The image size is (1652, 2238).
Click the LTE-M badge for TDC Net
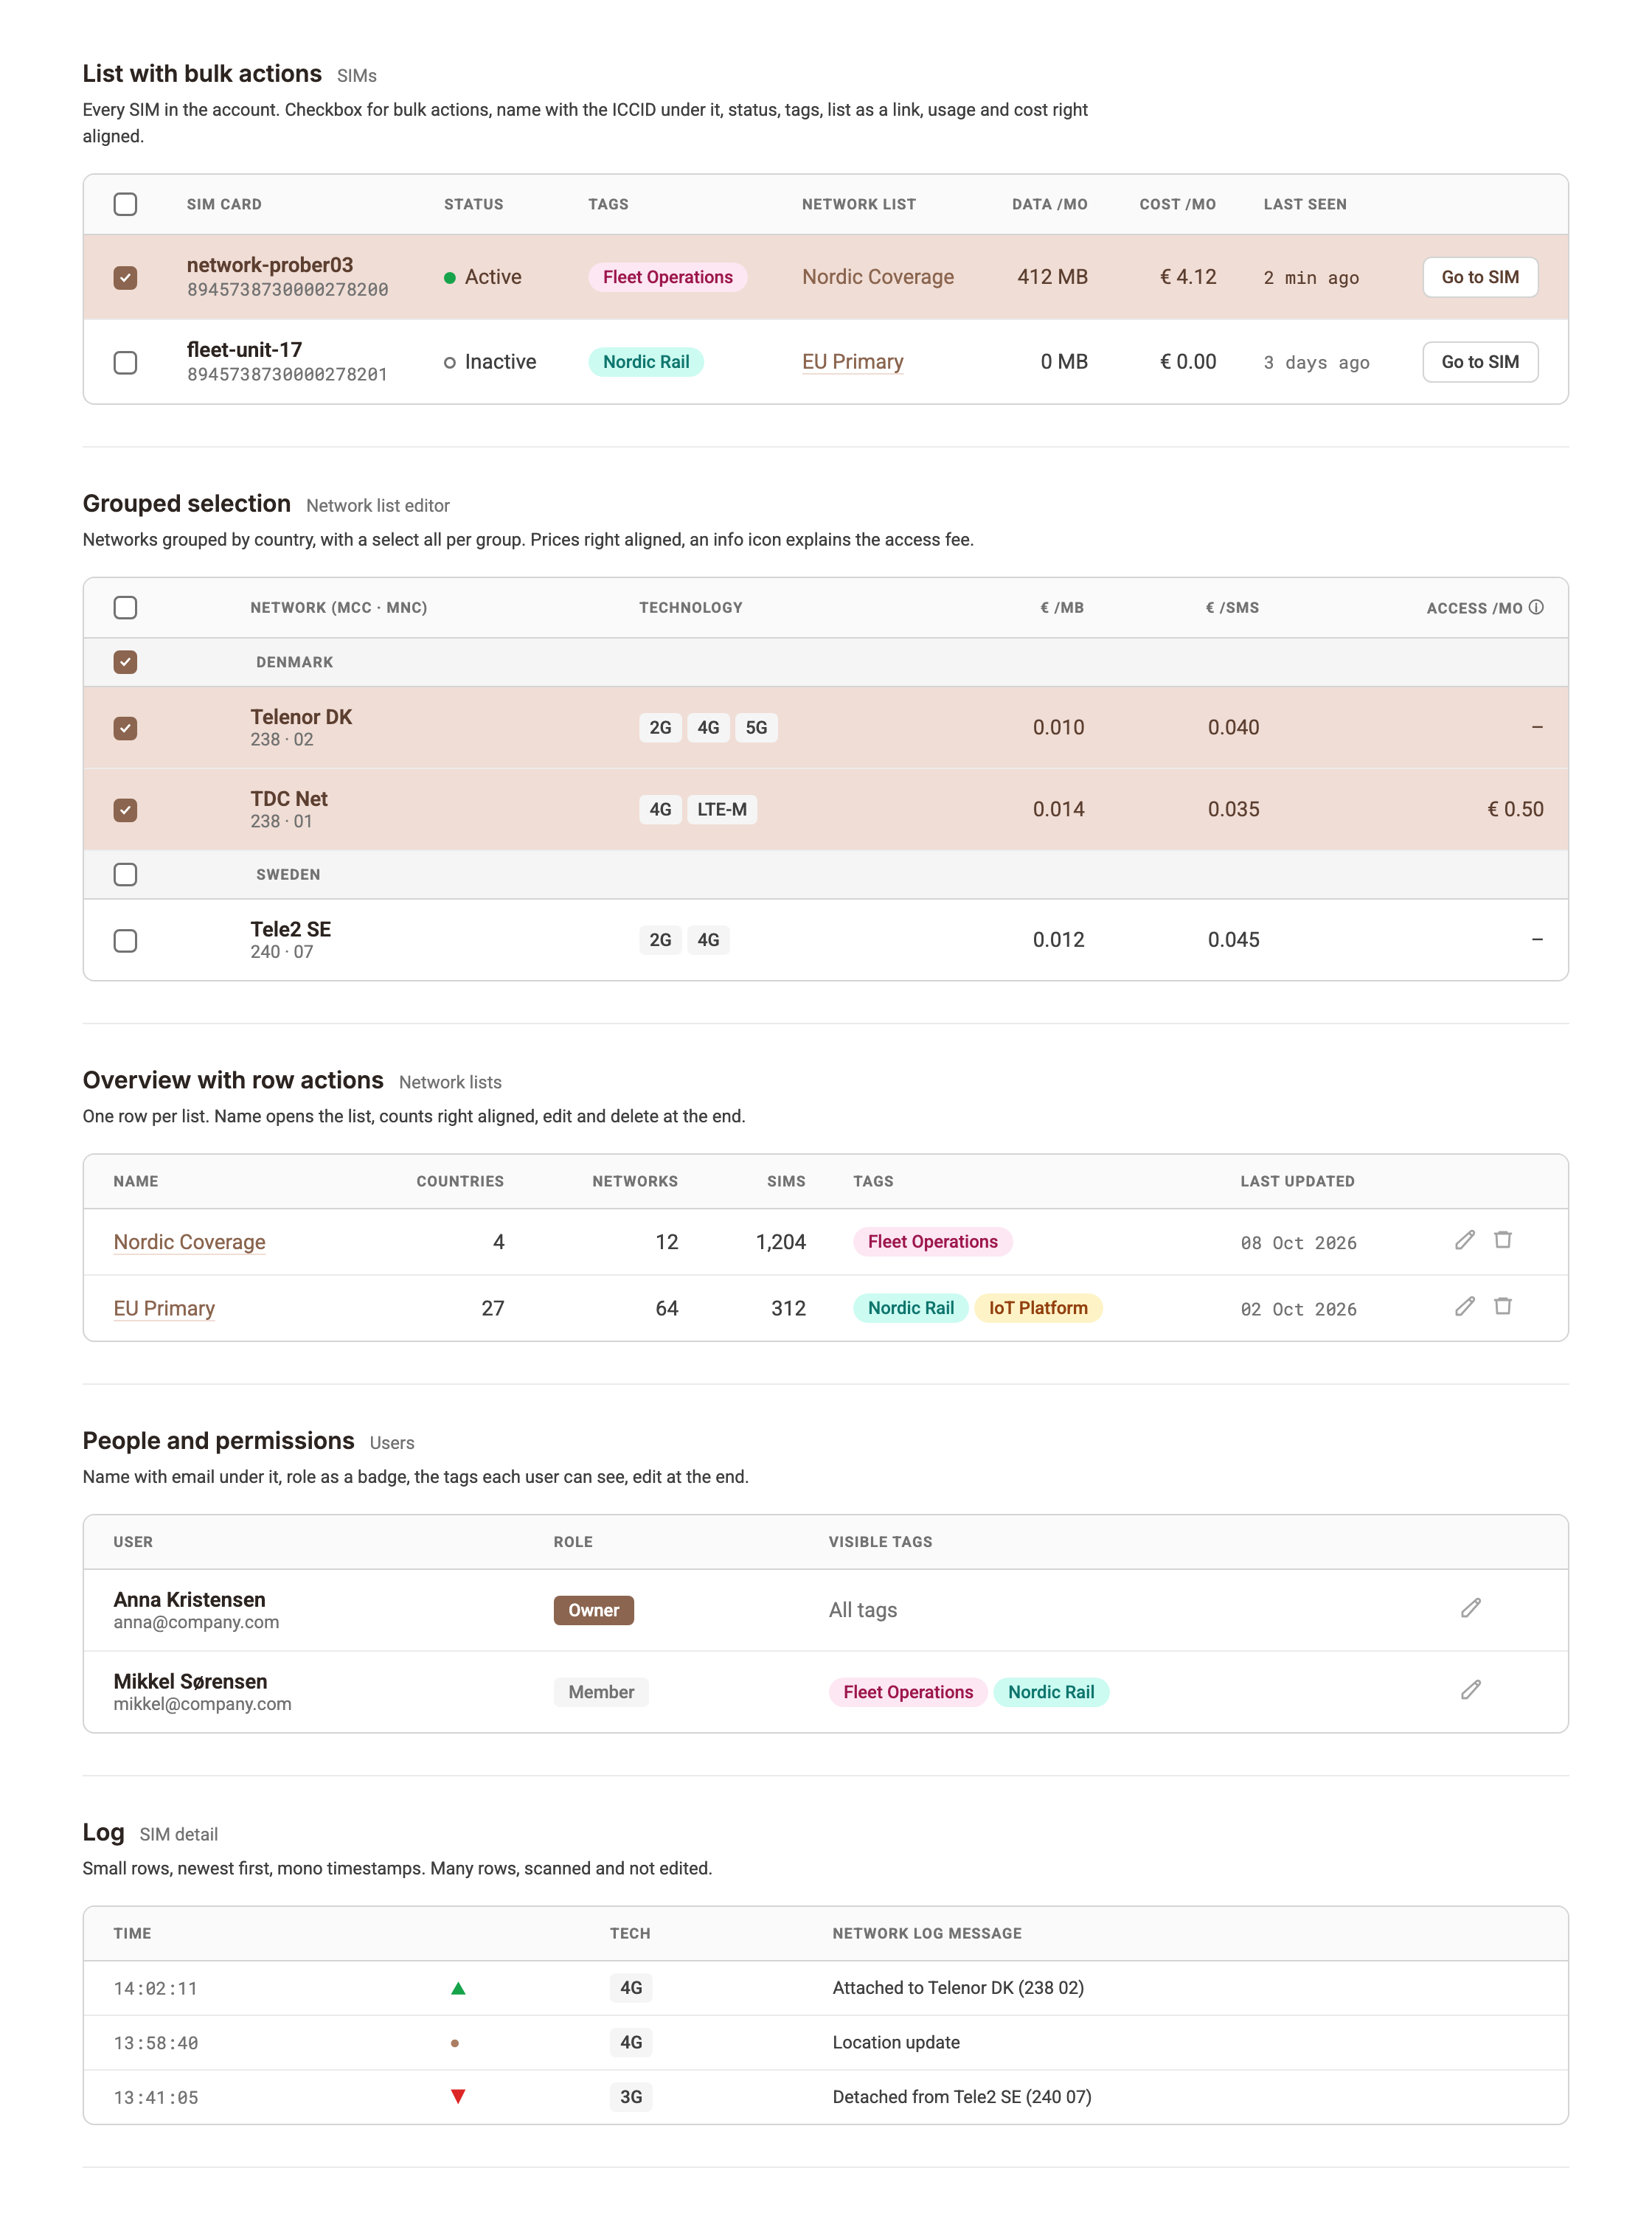point(722,810)
